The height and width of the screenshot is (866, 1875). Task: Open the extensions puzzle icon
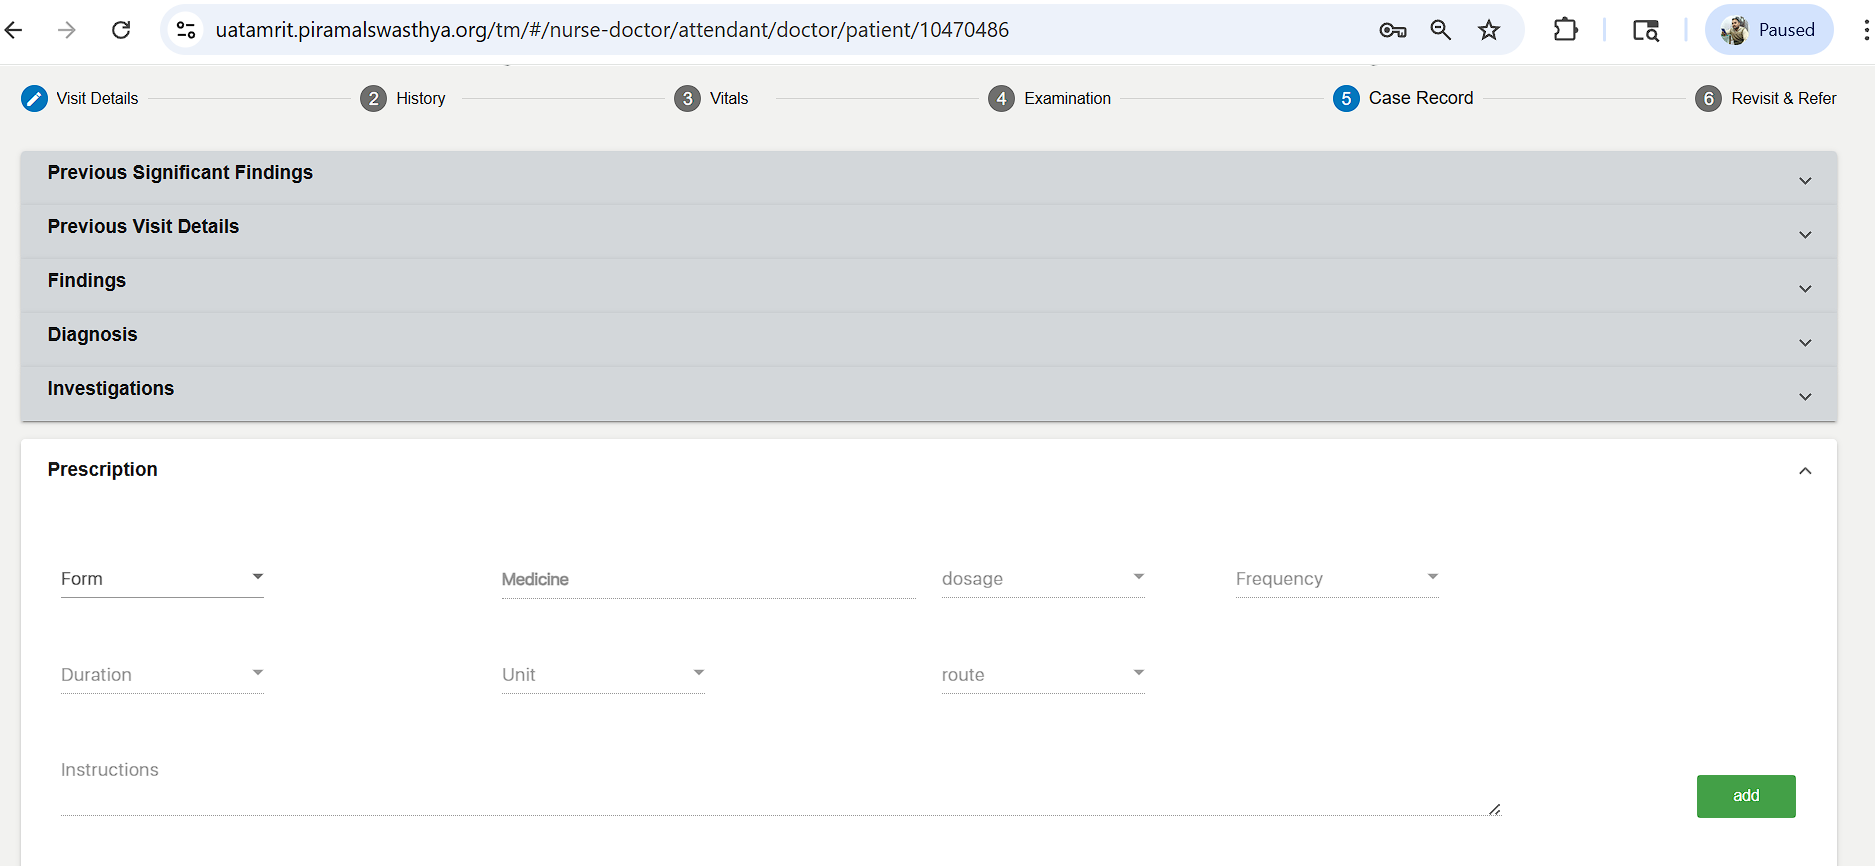[1565, 30]
